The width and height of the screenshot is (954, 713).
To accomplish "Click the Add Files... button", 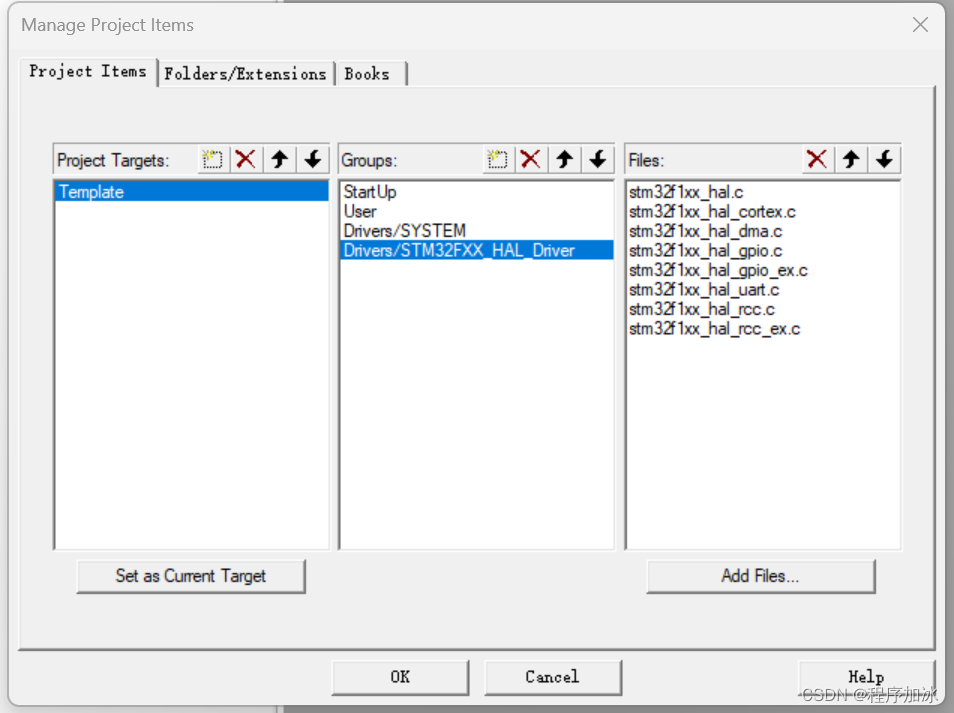I will (x=761, y=576).
